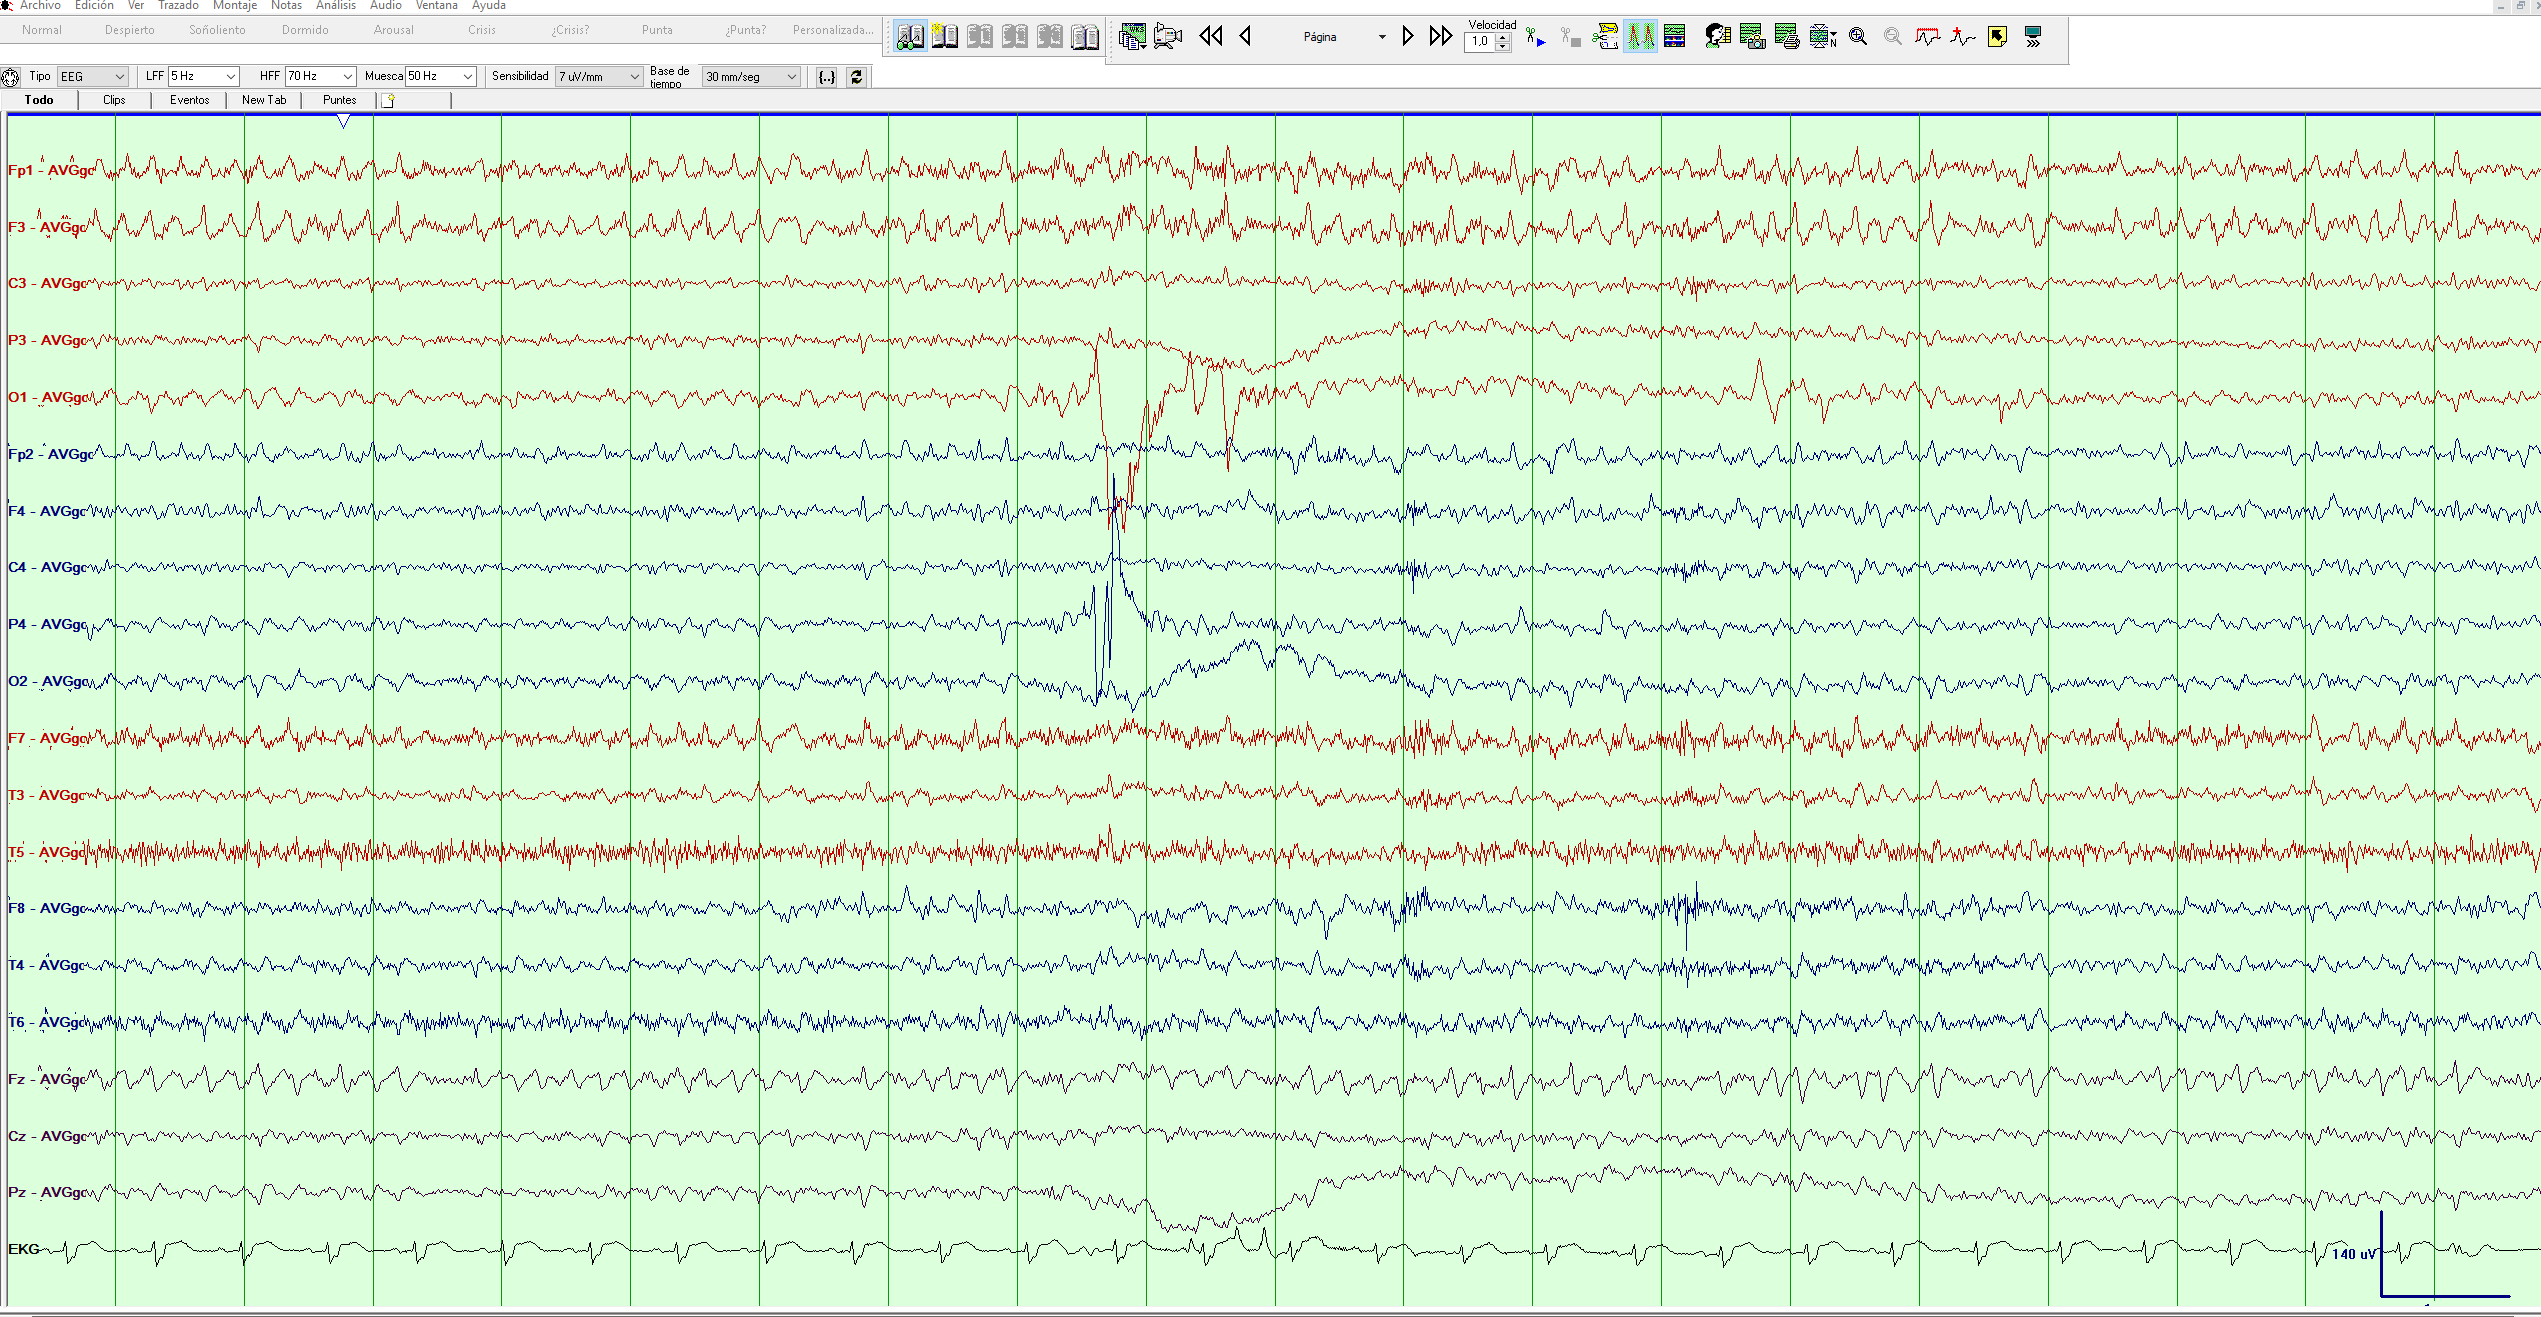Open the Trazado menu
The image size is (2541, 1317).
point(178,6)
